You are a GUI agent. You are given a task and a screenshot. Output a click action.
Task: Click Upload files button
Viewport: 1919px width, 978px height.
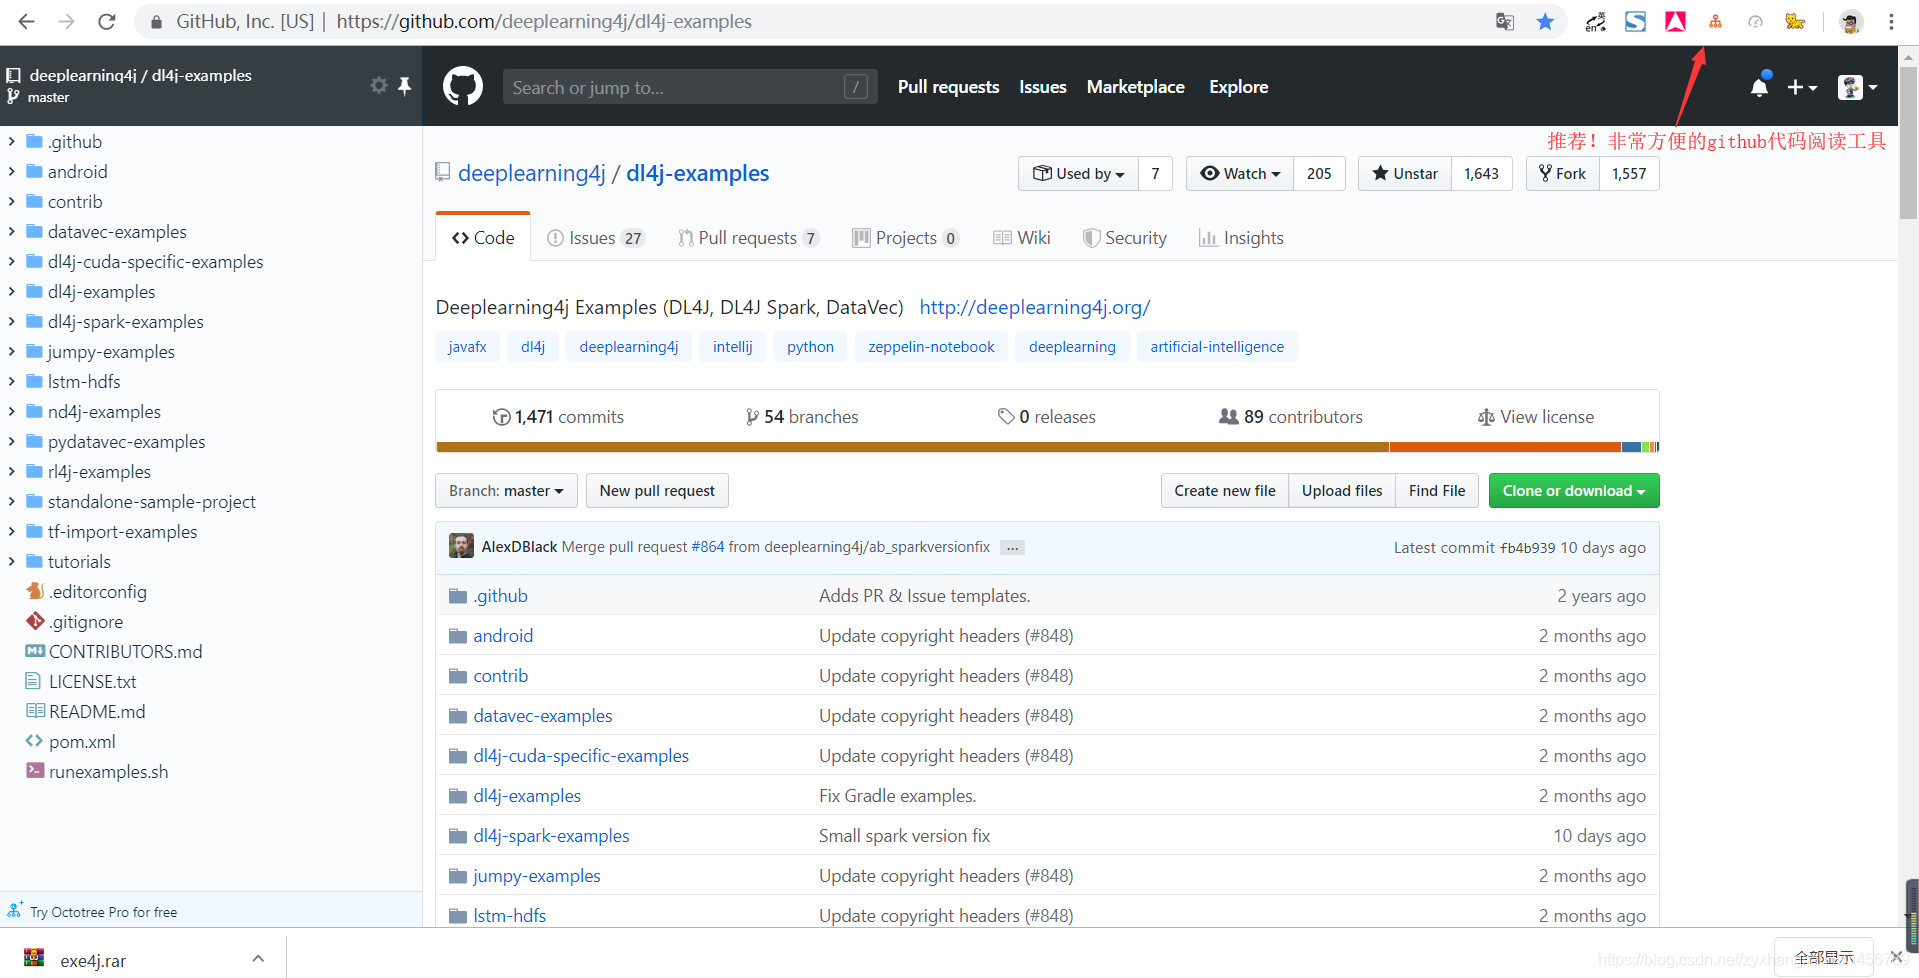(1342, 491)
